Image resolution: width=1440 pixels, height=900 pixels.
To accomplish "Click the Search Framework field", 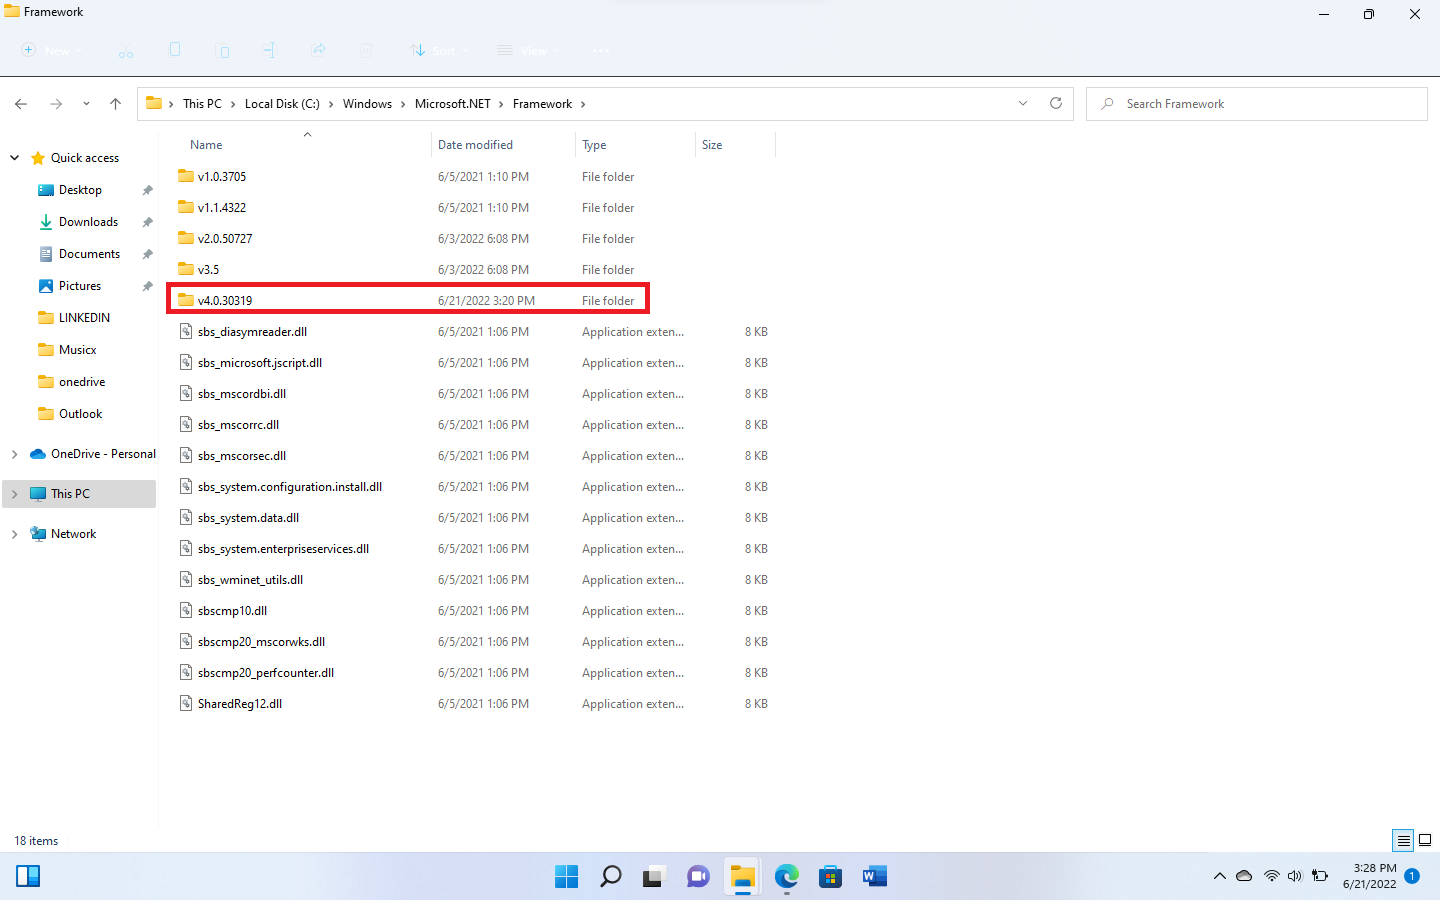I will click(x=1256, y=104).
